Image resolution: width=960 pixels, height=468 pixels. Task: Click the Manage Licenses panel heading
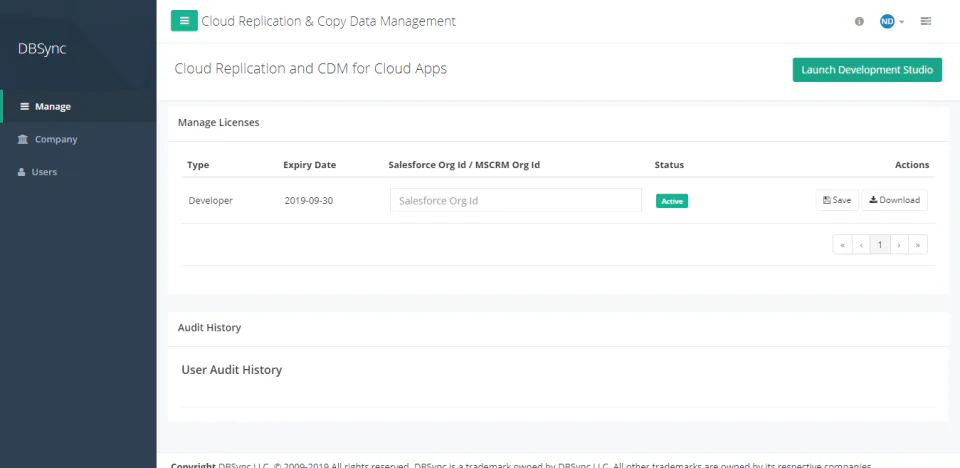pyautogui.click(x=219, y=123)
